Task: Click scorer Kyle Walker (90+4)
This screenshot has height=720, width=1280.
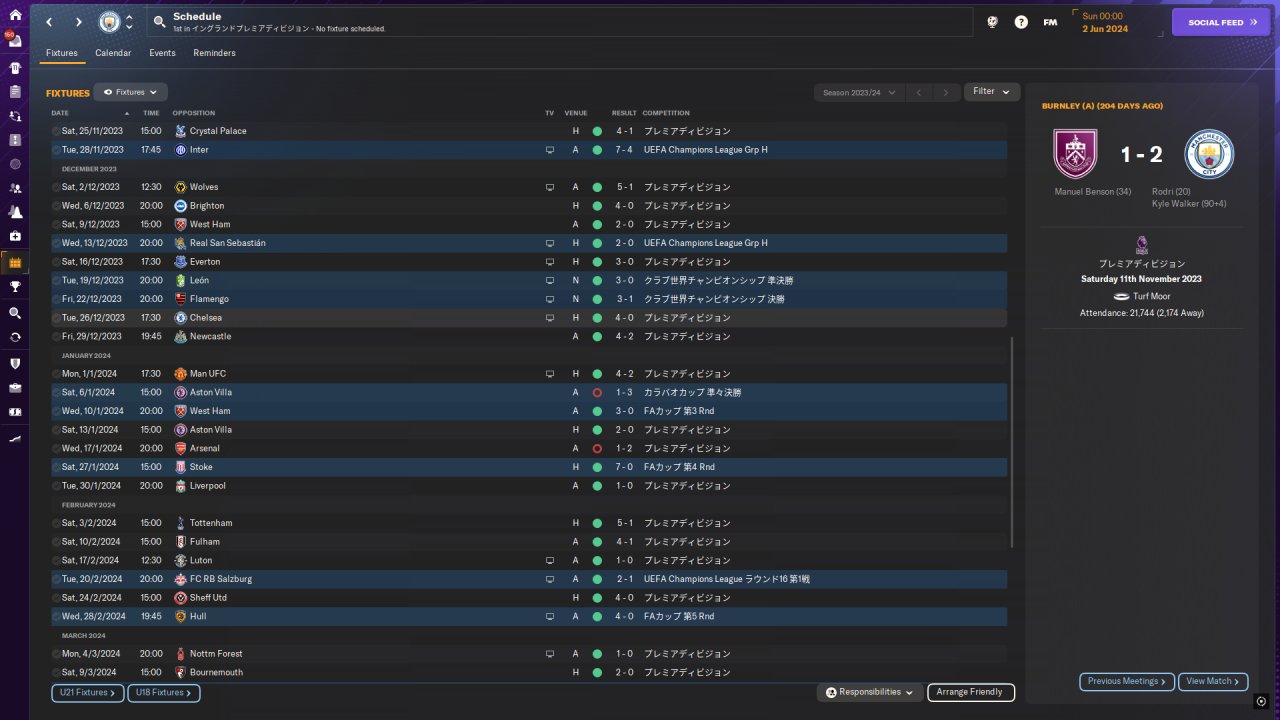Action: pyautogui.click(x=1189, y=204)
